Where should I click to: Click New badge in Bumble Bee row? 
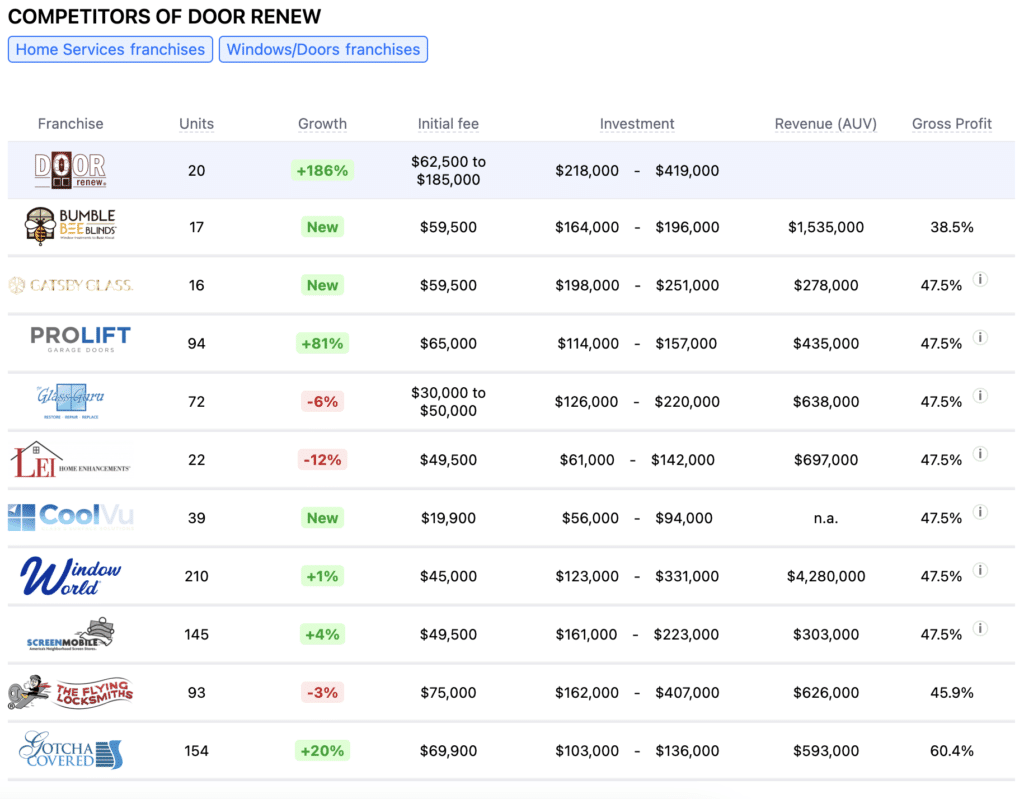pyautogui.click(x=323, y=227)
